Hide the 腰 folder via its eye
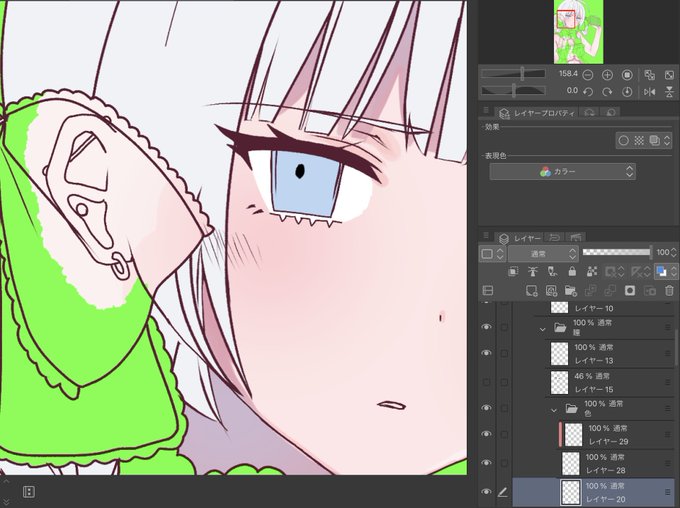Screen dimensions: 680x508 (486, 327)
